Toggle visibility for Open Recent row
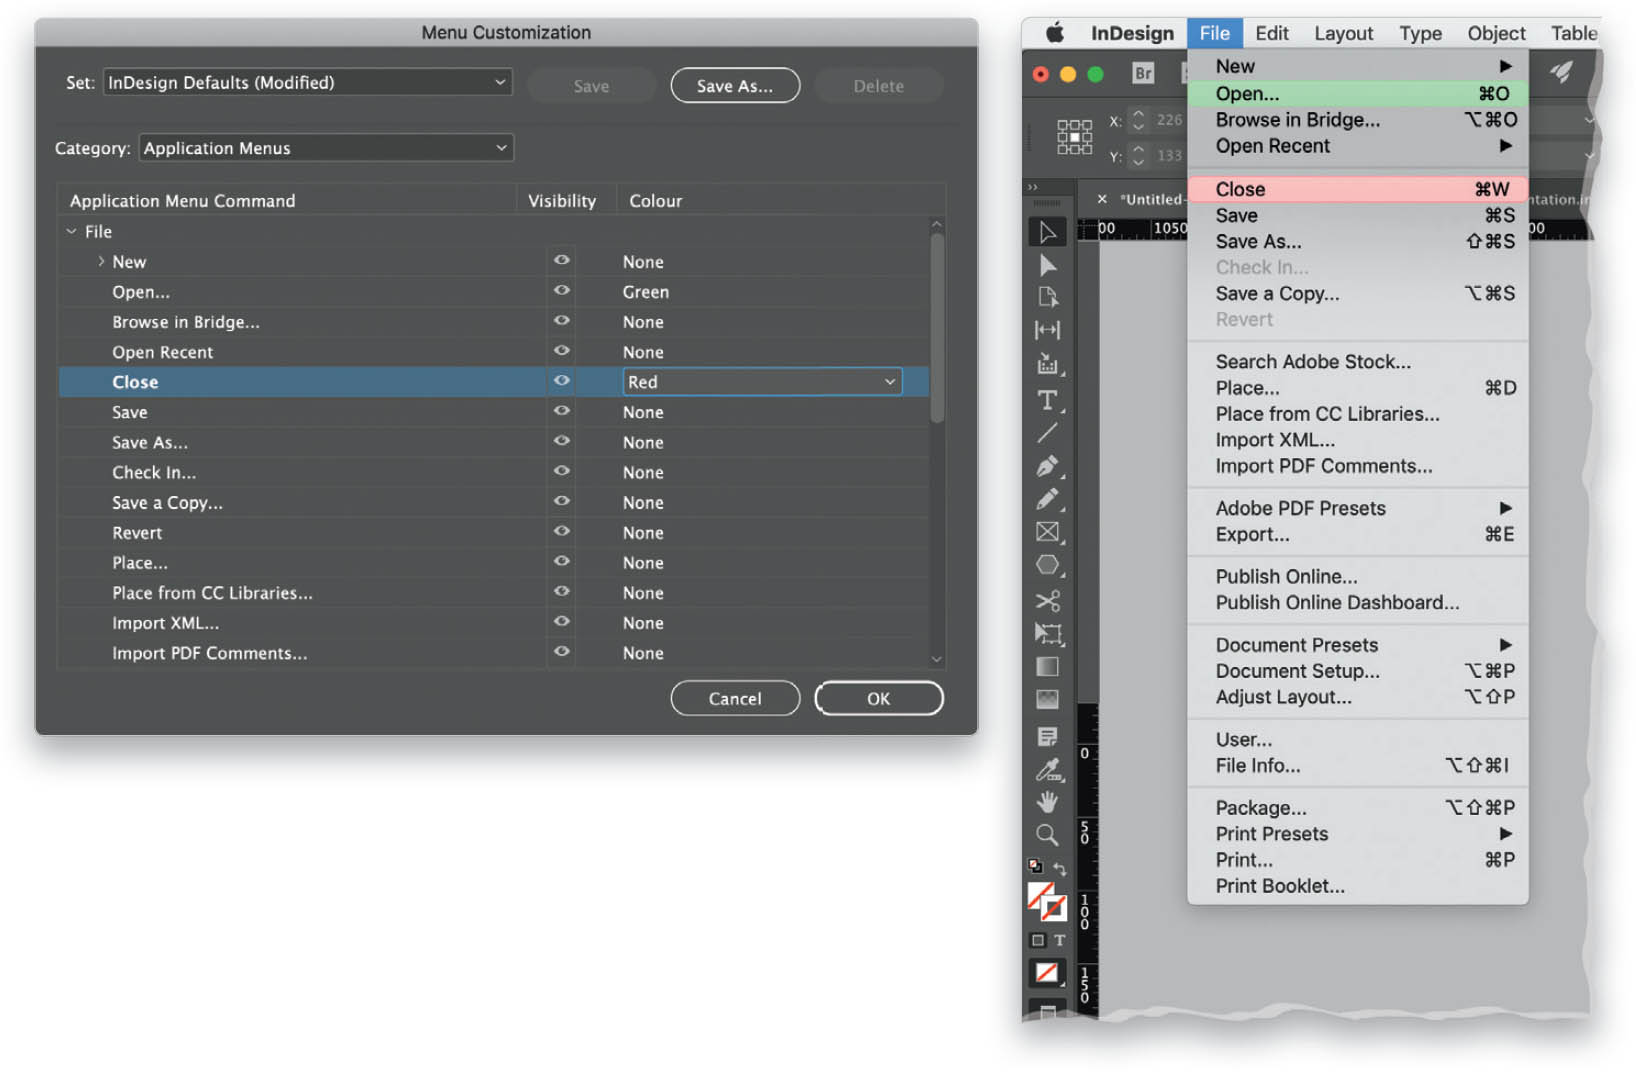 tap(562, 350)
